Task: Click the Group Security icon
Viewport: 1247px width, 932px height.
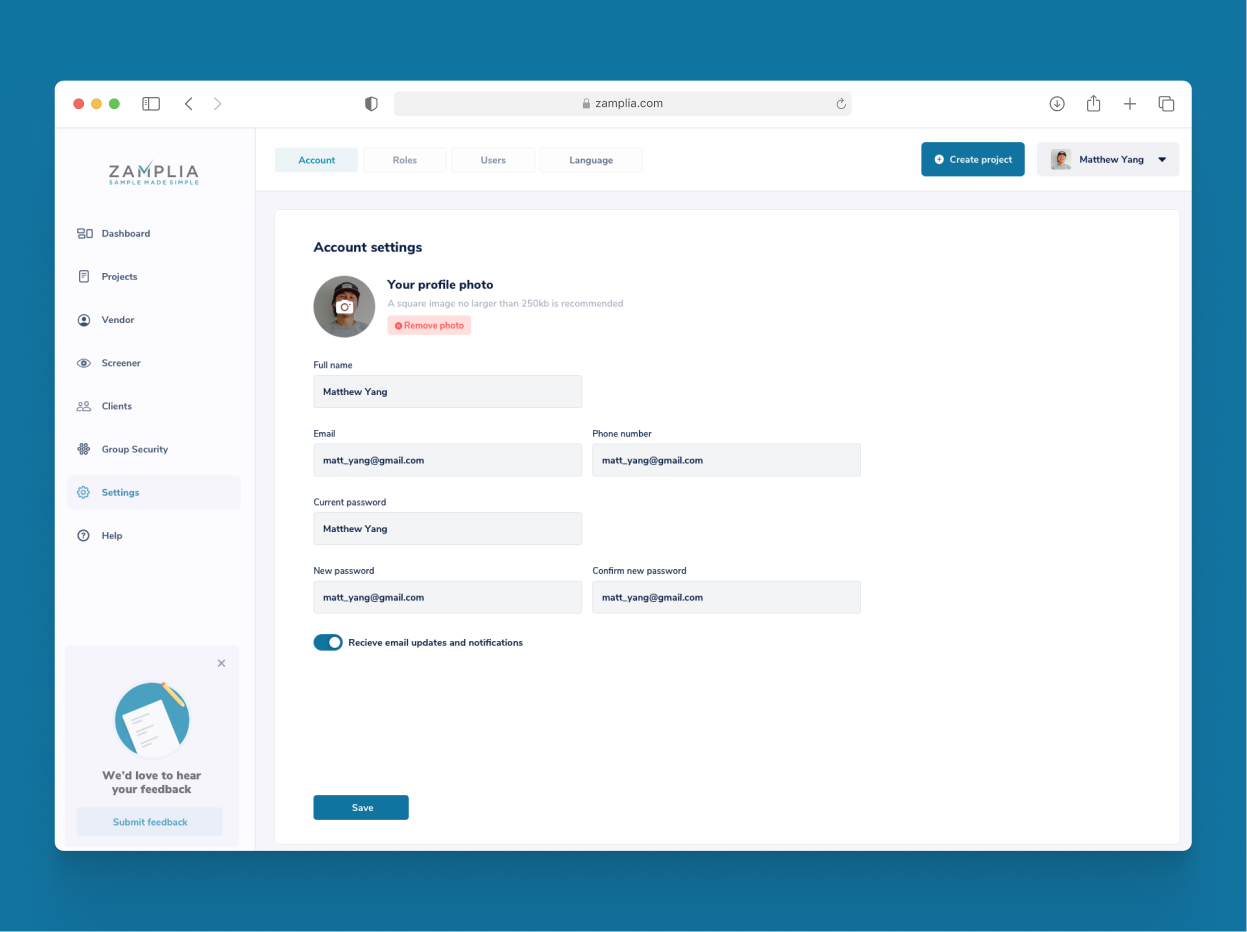Action: tap(84, 450)
